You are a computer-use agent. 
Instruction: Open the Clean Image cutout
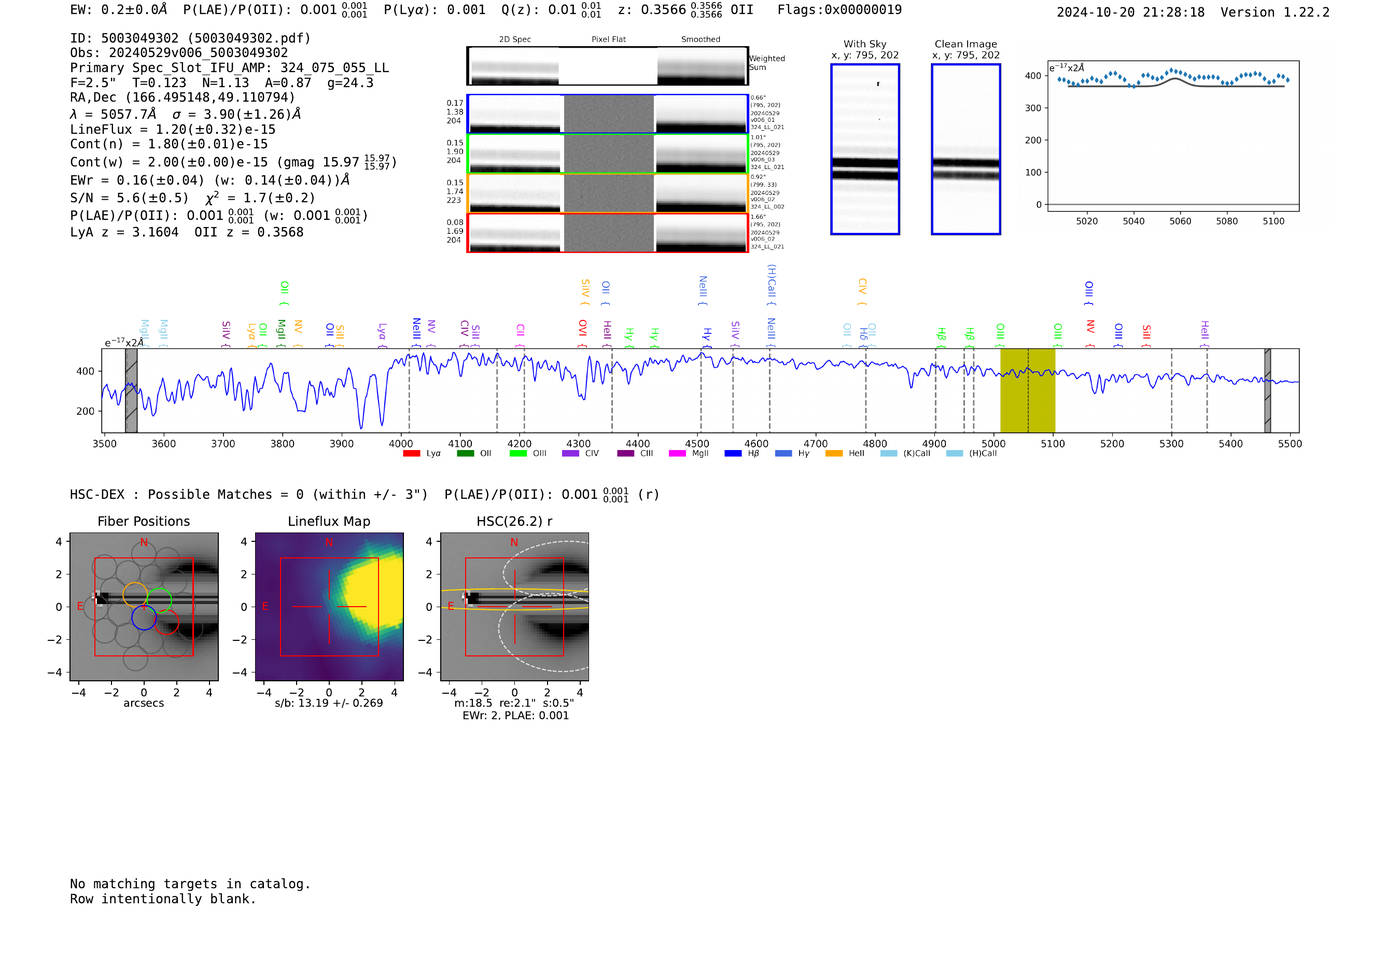966,149
